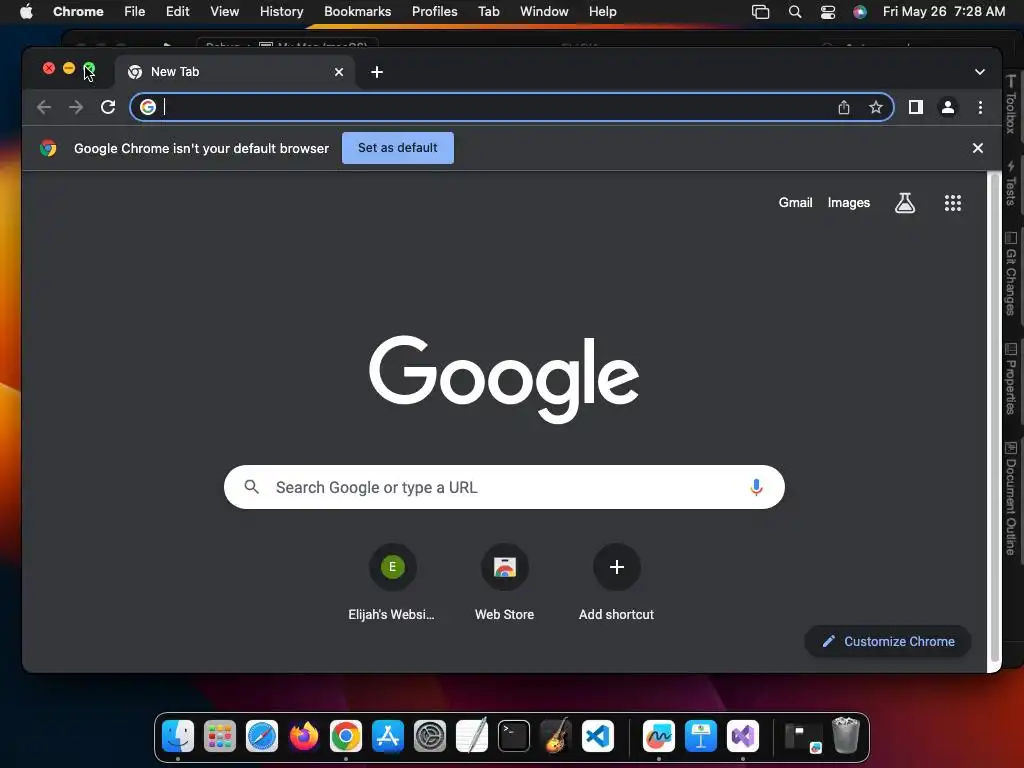Open Freeform from the Dock
The image size is (1024, 768).
click(658, 736)
